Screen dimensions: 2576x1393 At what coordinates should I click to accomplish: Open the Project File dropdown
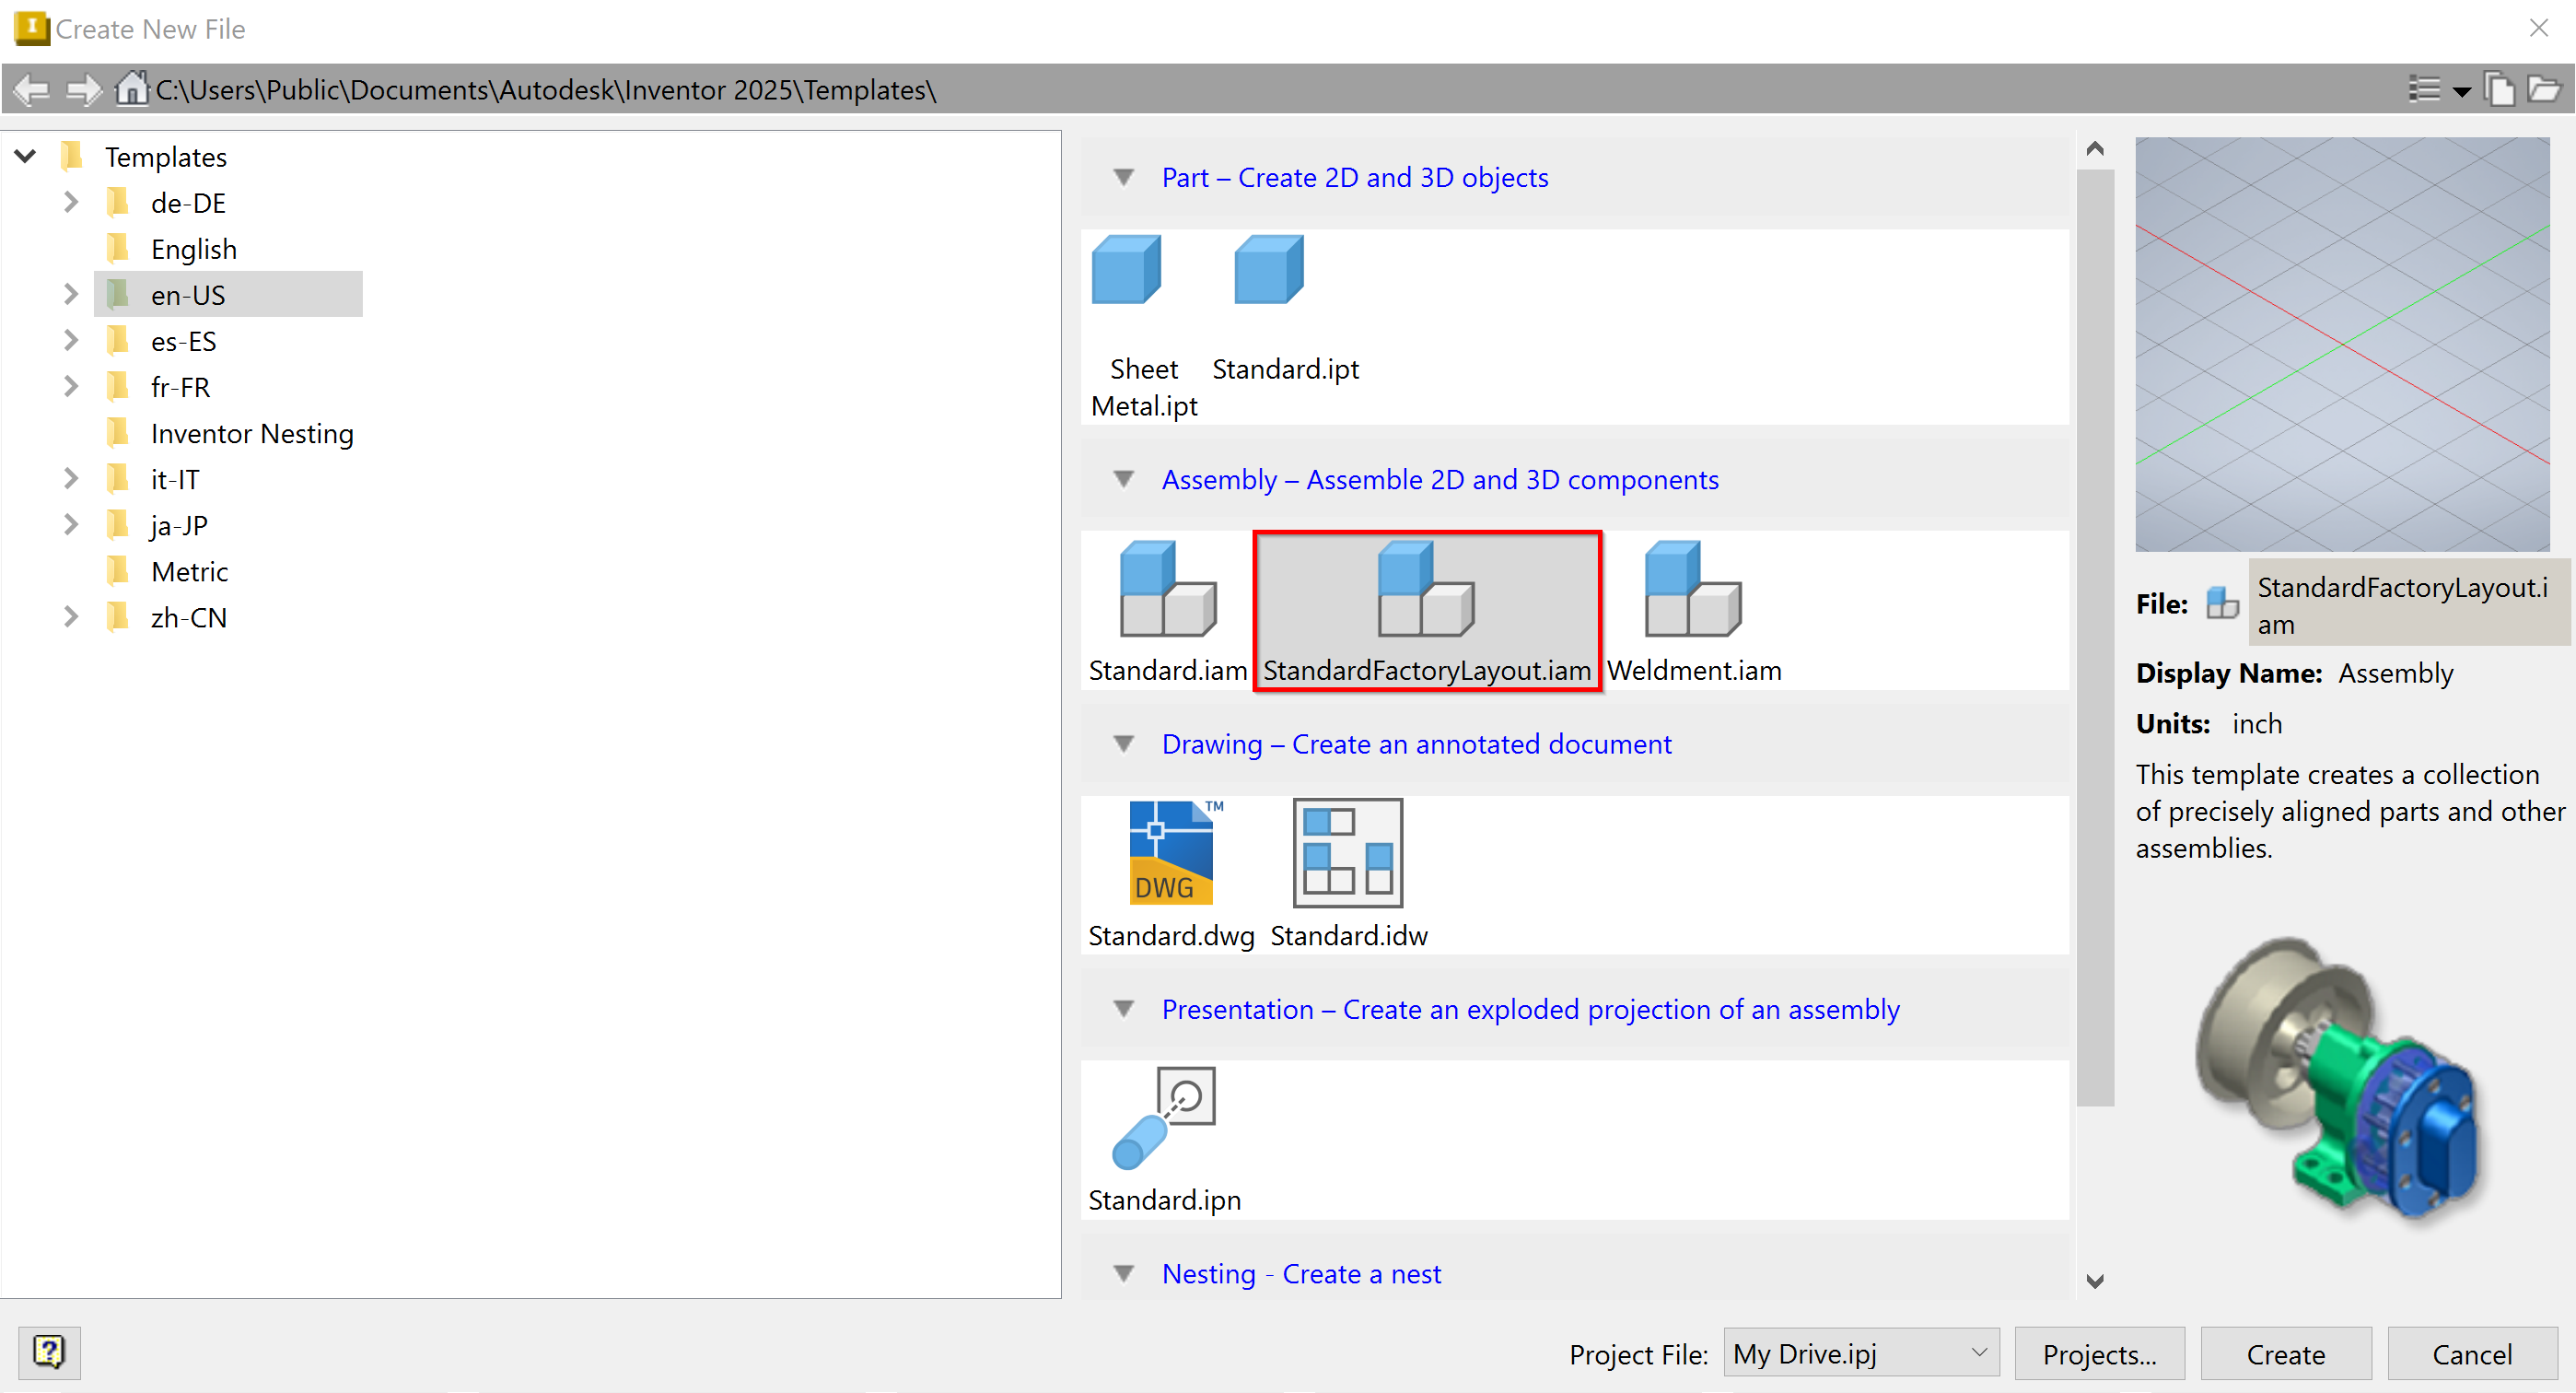coord(1861,1353)
